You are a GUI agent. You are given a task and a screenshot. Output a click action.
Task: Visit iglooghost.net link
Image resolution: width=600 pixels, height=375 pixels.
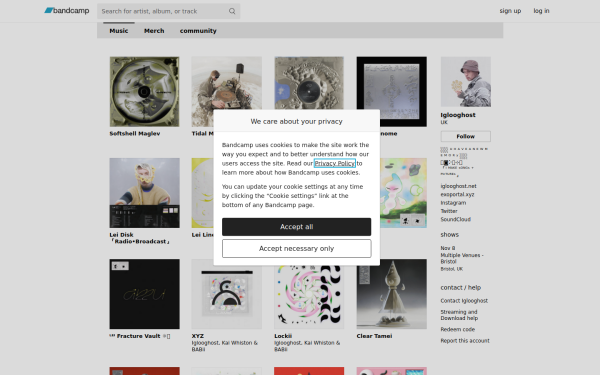pos(458,186)
